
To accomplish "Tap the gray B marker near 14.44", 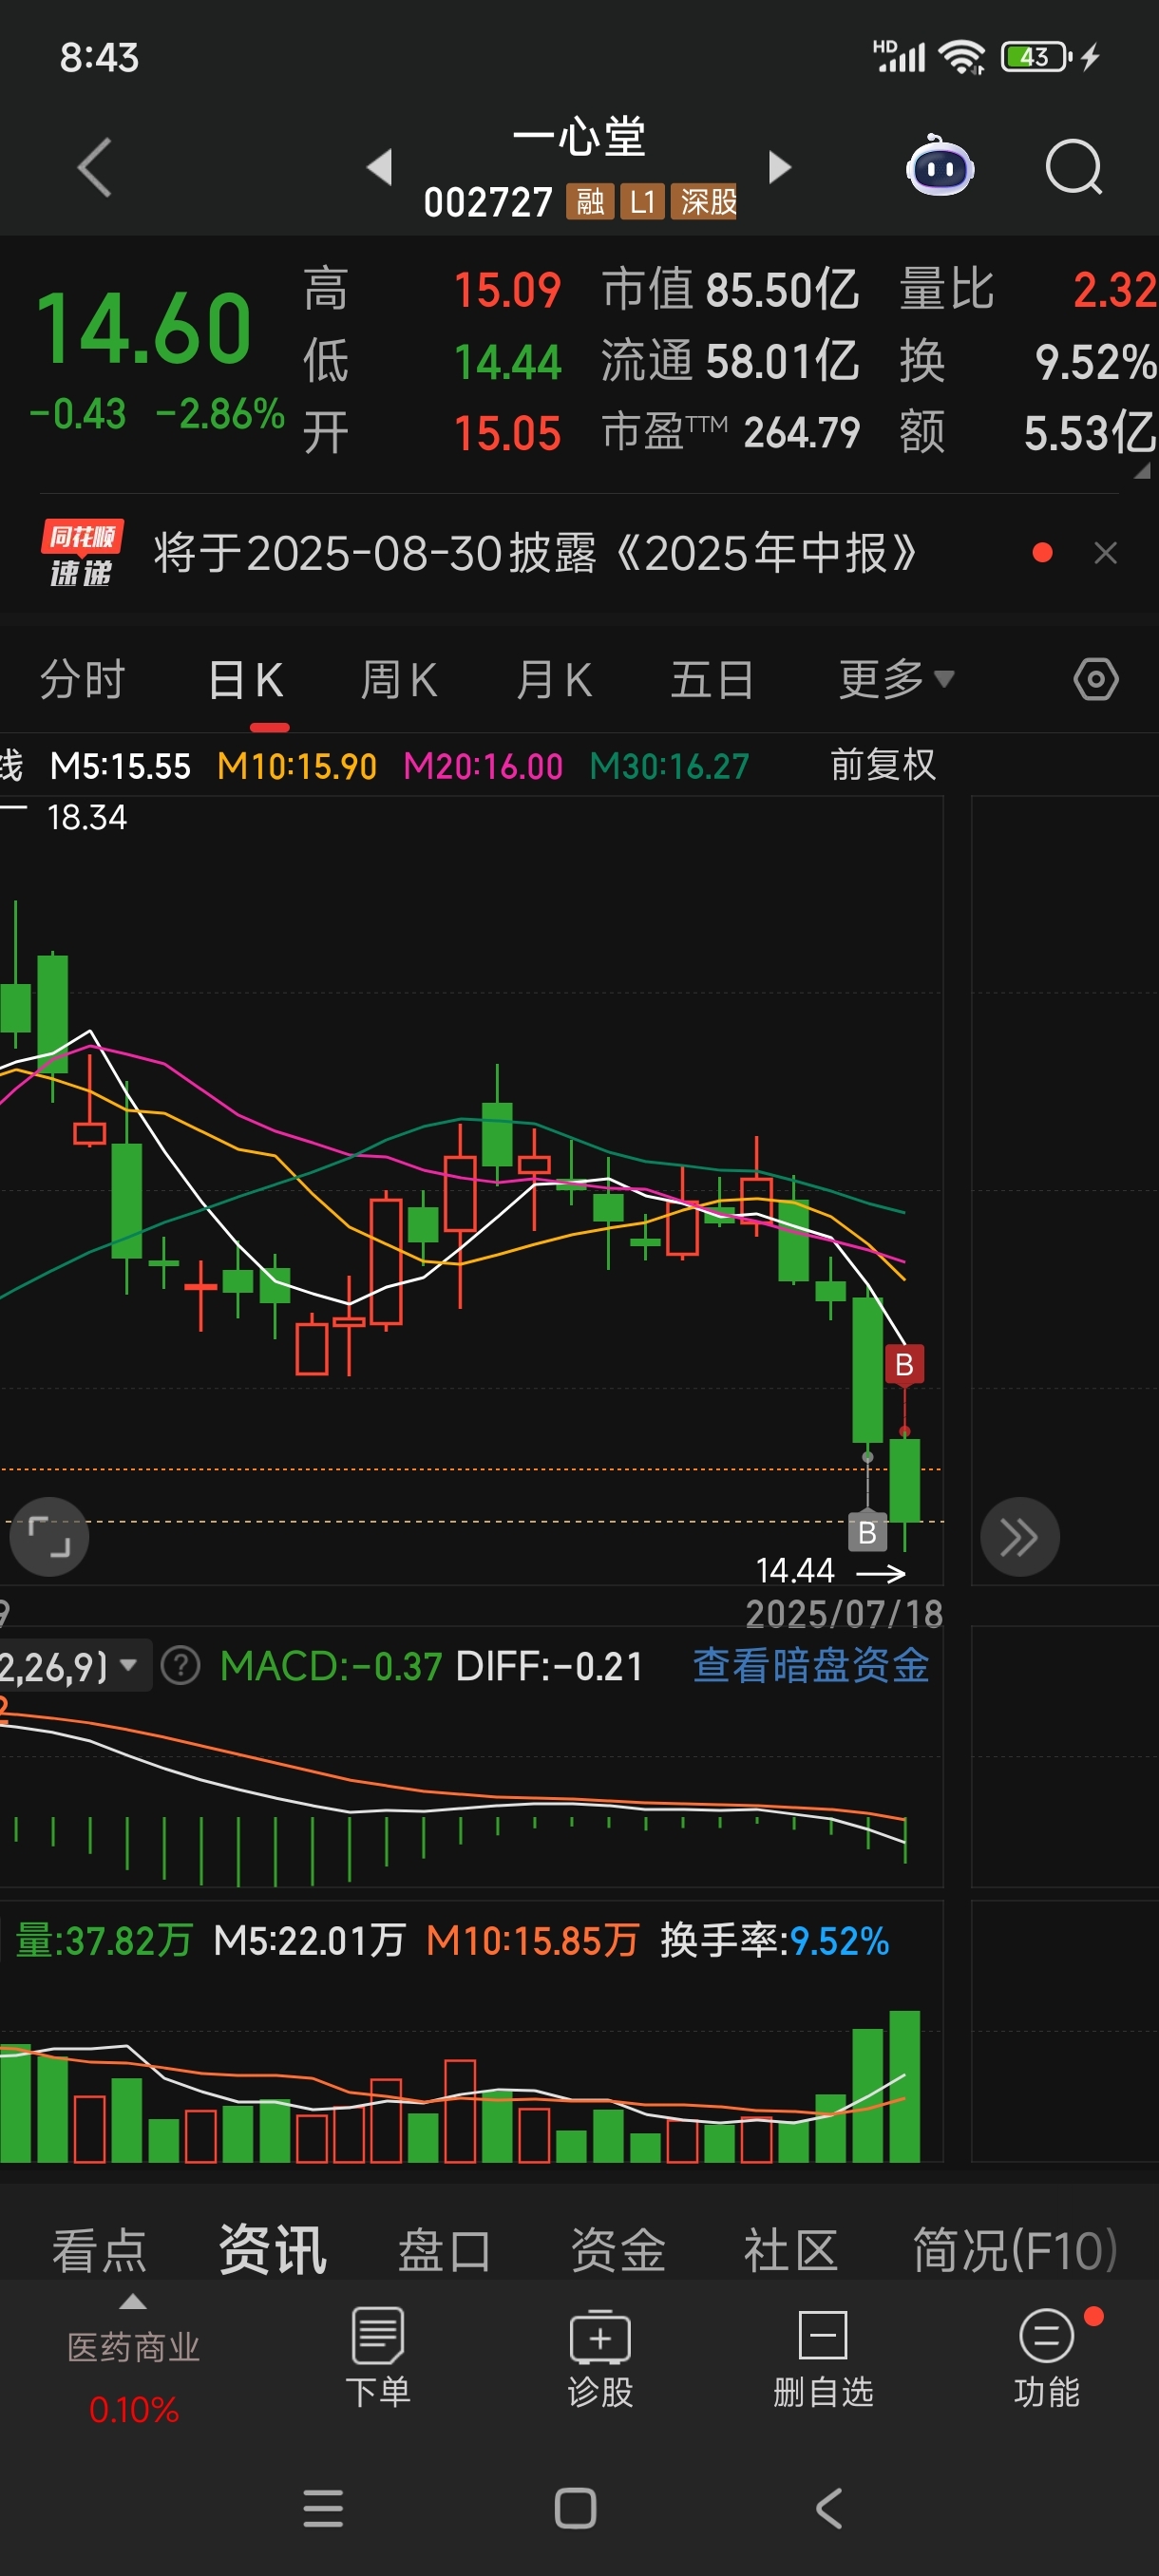I will coord(867,1531).
